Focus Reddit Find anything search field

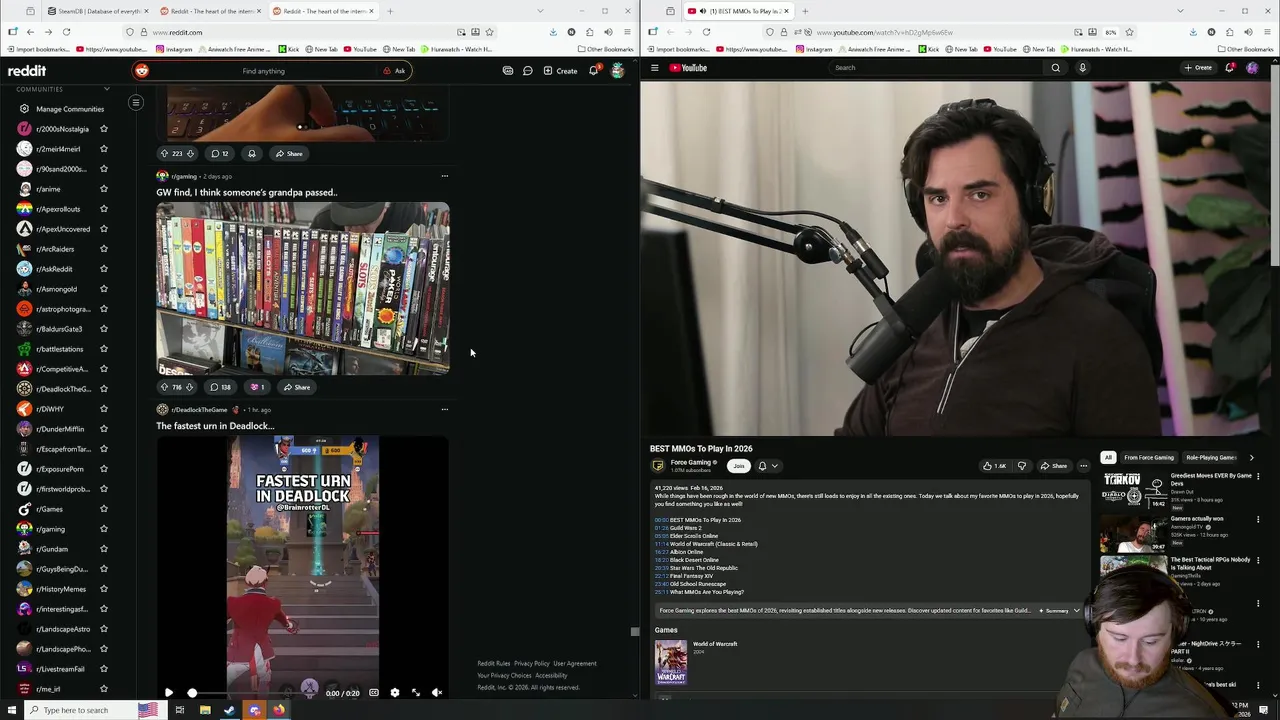point(264,71)
